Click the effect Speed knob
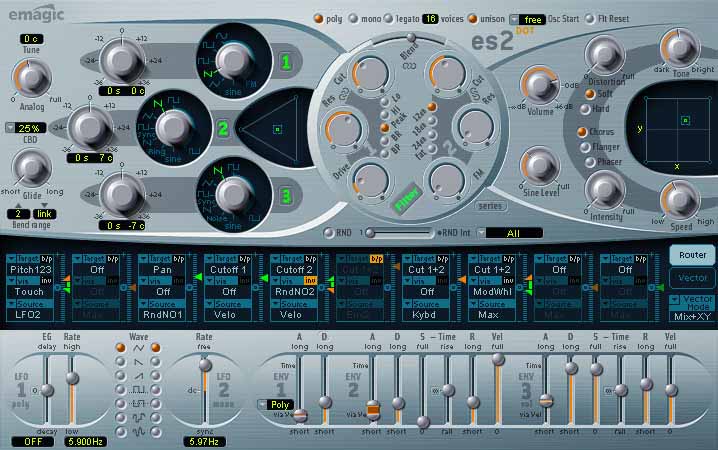 680,200
